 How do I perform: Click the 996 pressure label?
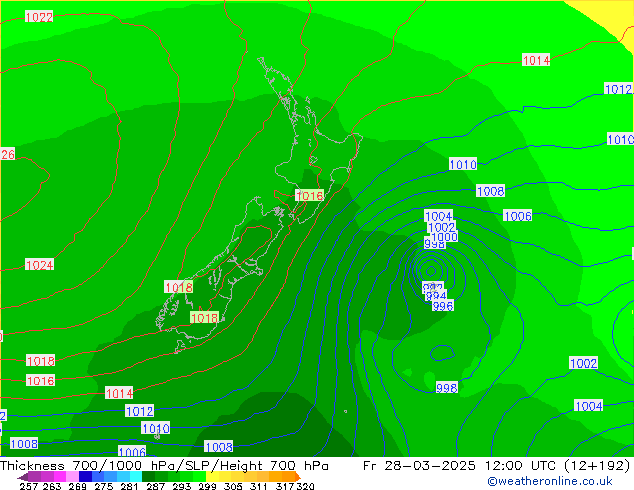(443, 306)
